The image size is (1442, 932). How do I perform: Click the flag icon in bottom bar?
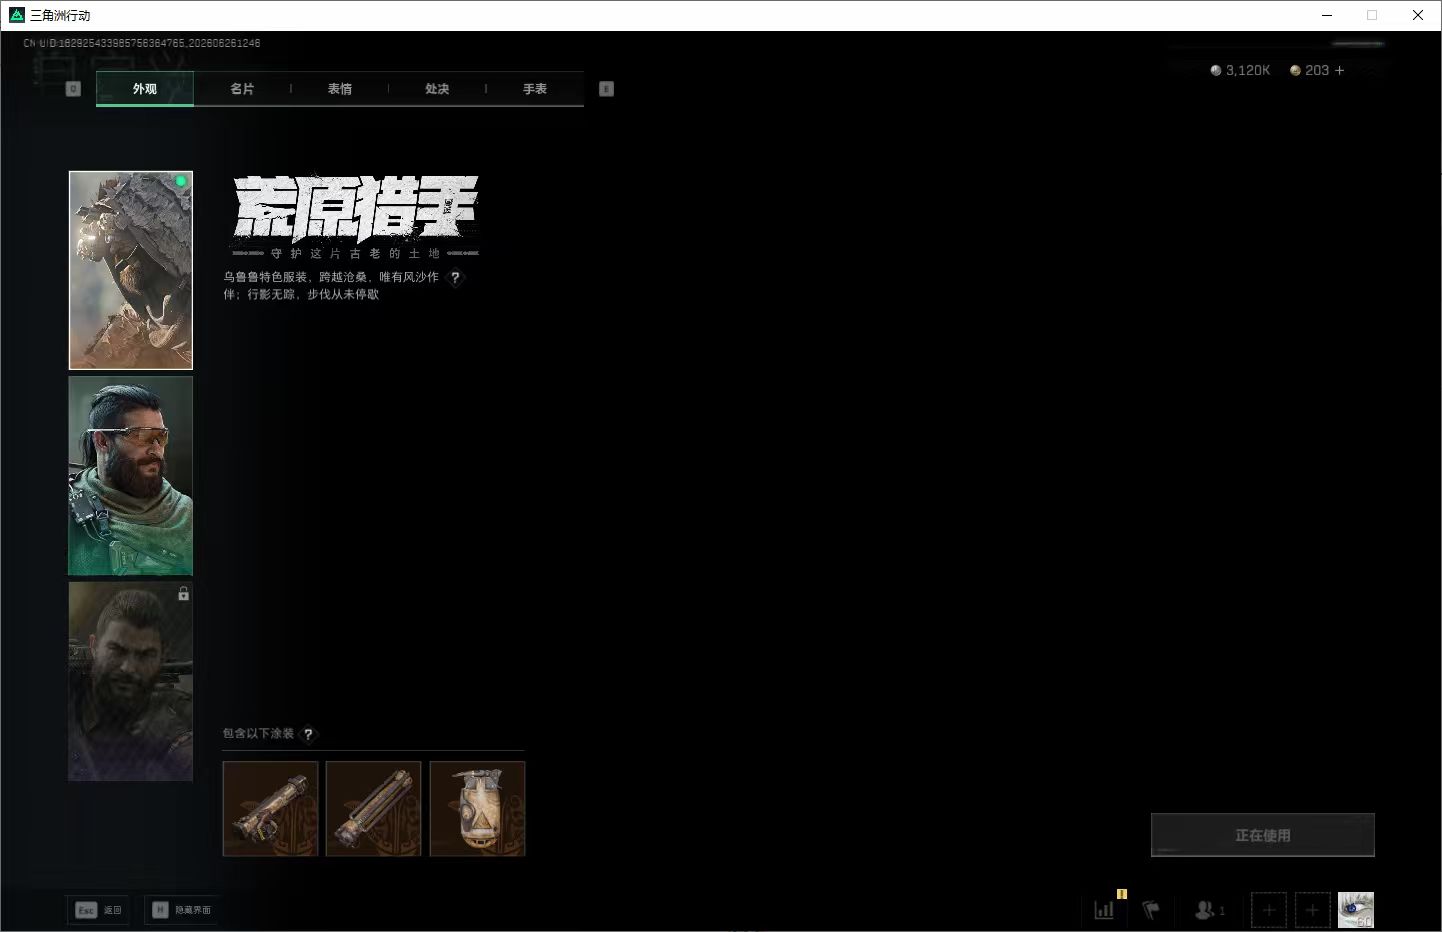tap(1151, 910)
